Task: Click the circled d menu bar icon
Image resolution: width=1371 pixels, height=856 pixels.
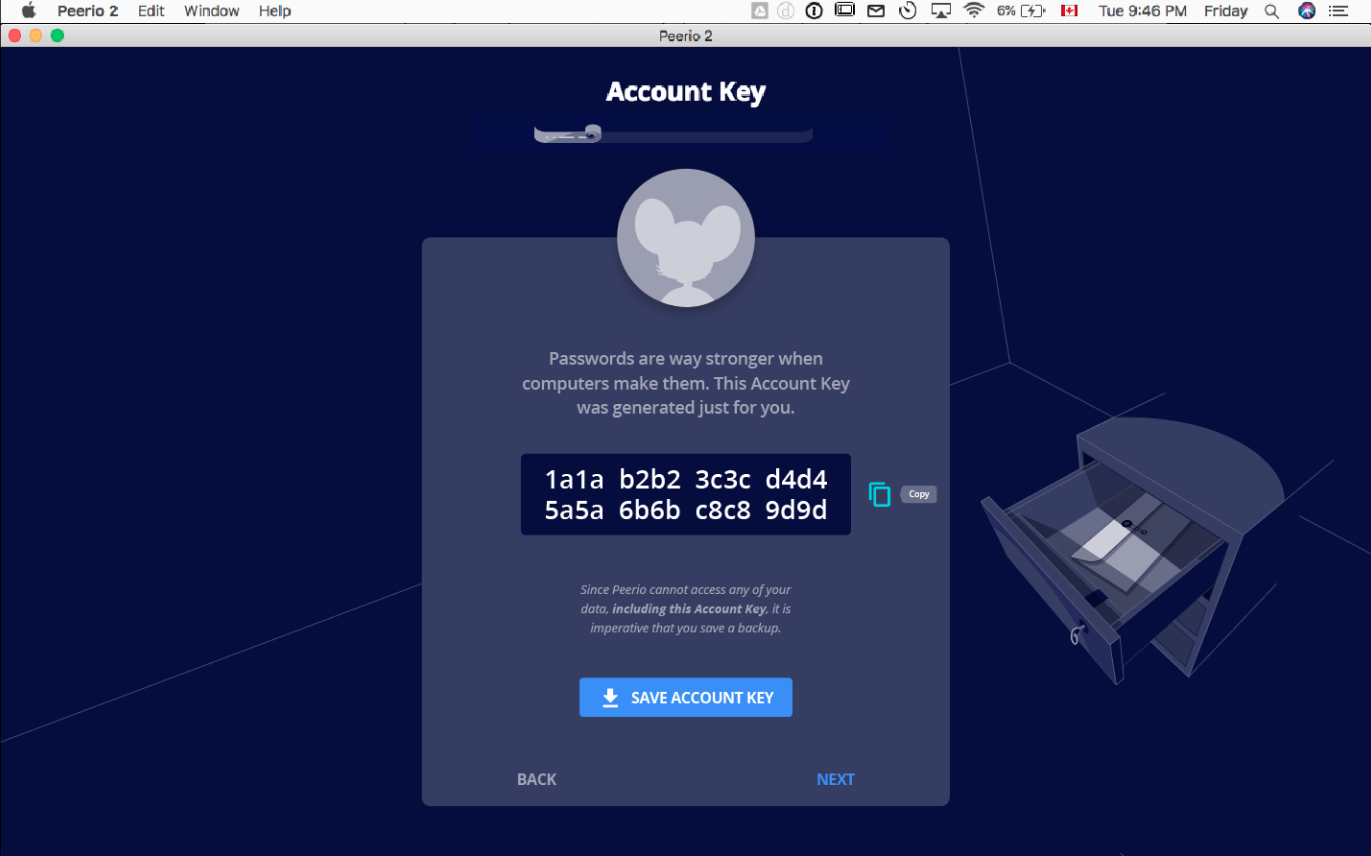Action: point(787,11)
